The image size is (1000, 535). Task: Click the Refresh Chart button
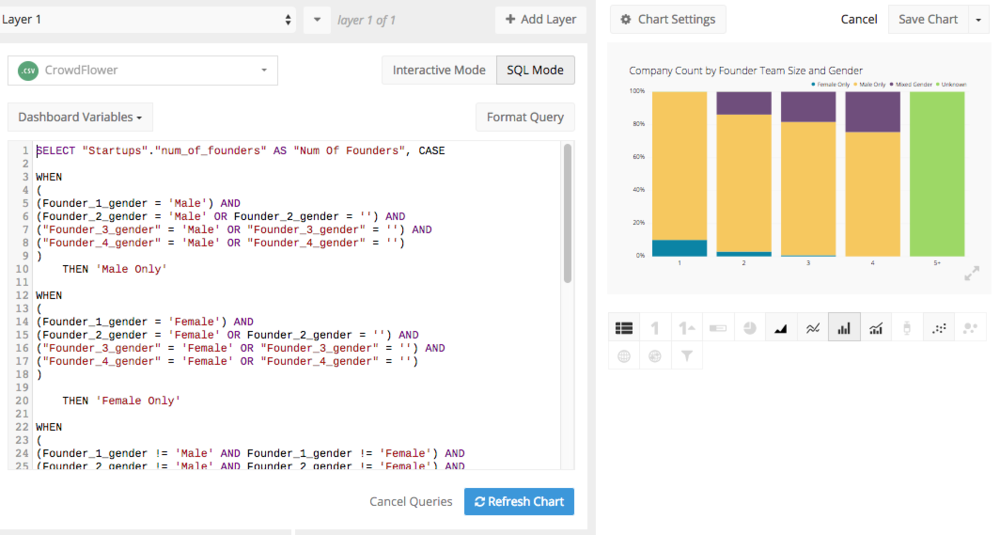(x=519, y=501)
